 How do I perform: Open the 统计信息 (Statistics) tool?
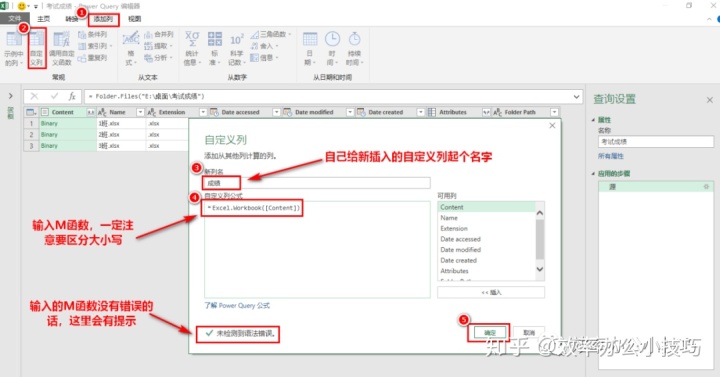click(x=192, y=48)
